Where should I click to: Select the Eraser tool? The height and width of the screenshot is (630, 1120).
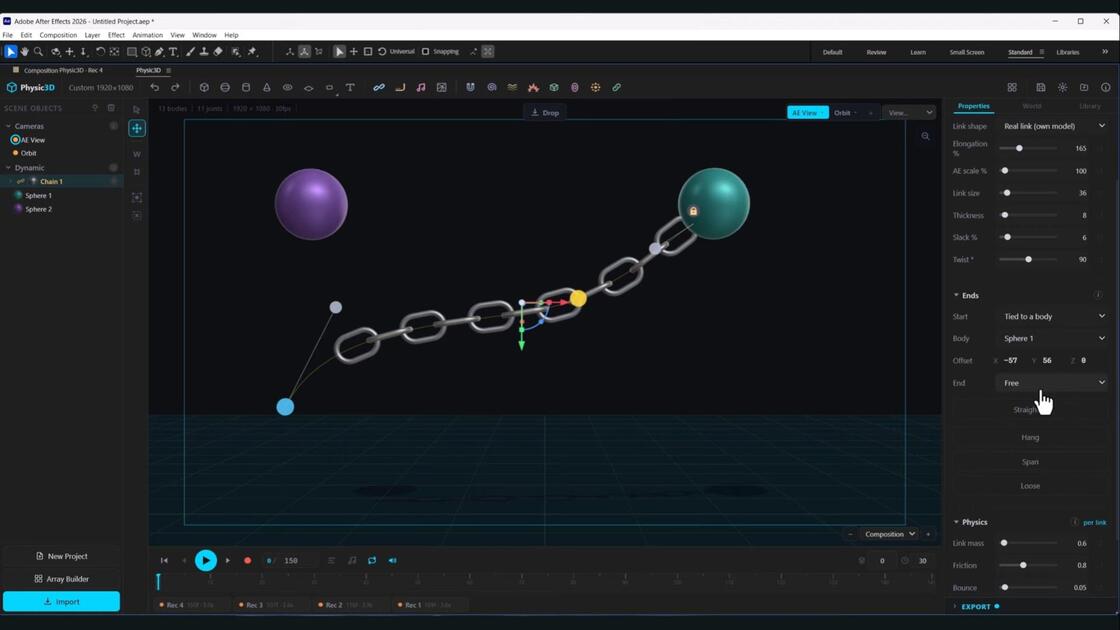click(218, 51)
